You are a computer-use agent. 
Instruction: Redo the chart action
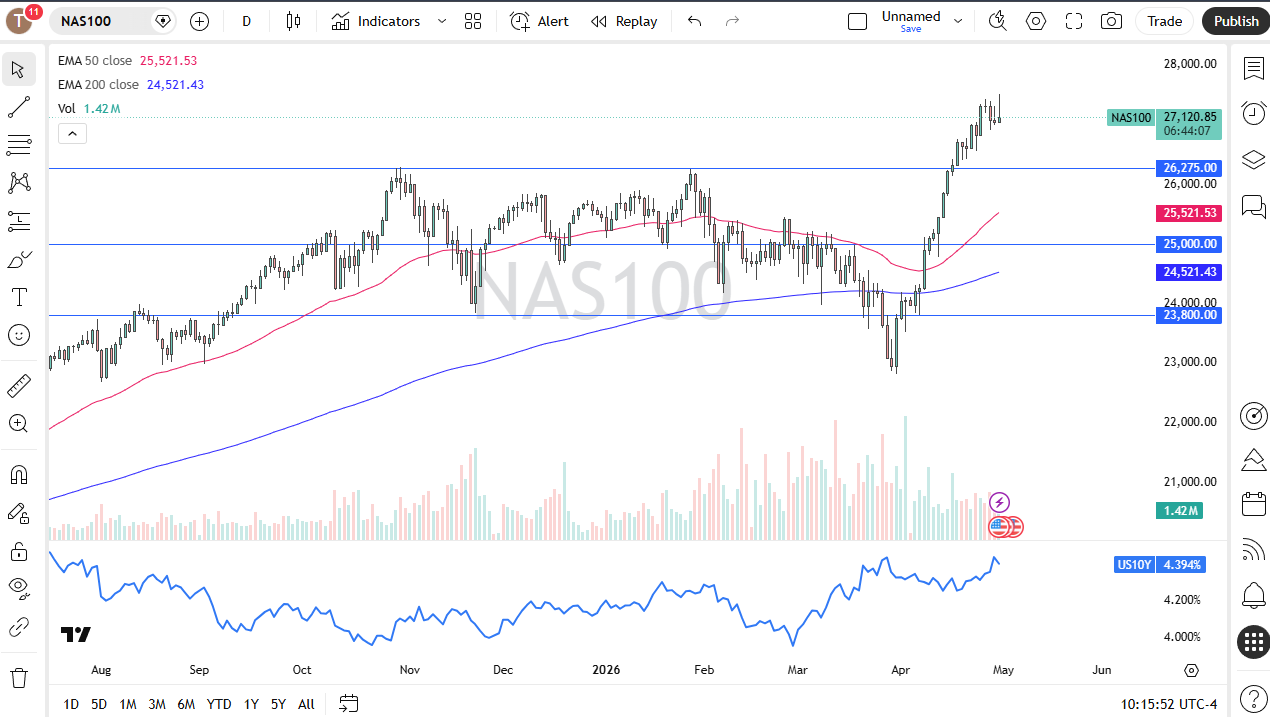732,21
